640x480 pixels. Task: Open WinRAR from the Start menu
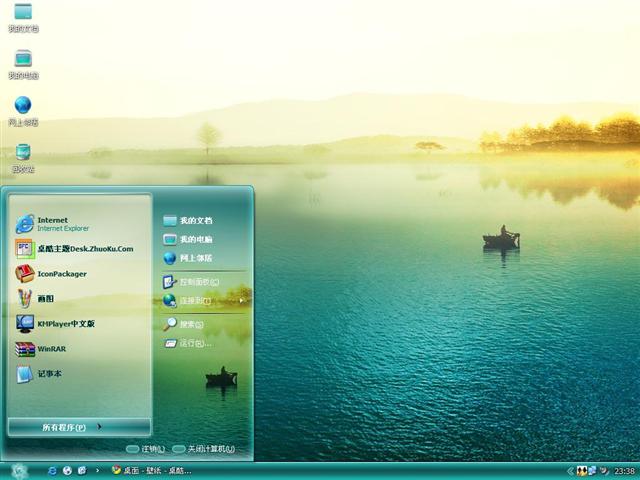tap(50, 349)
